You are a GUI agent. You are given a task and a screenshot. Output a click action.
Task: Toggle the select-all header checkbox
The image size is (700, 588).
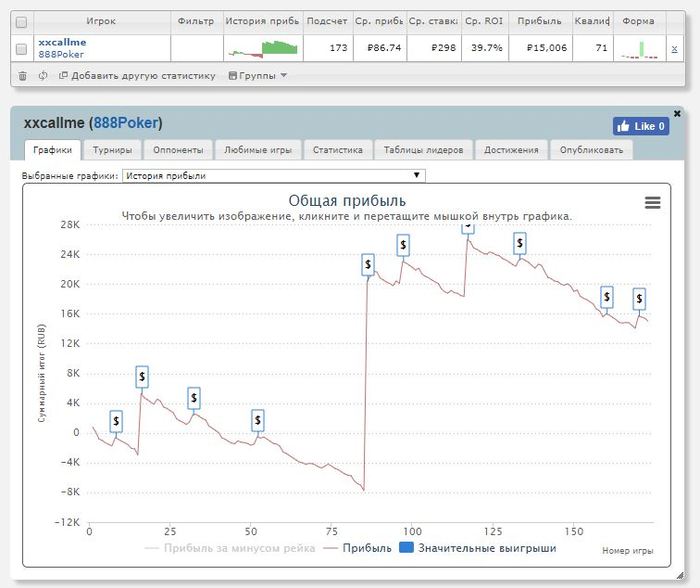click(21, 22)
